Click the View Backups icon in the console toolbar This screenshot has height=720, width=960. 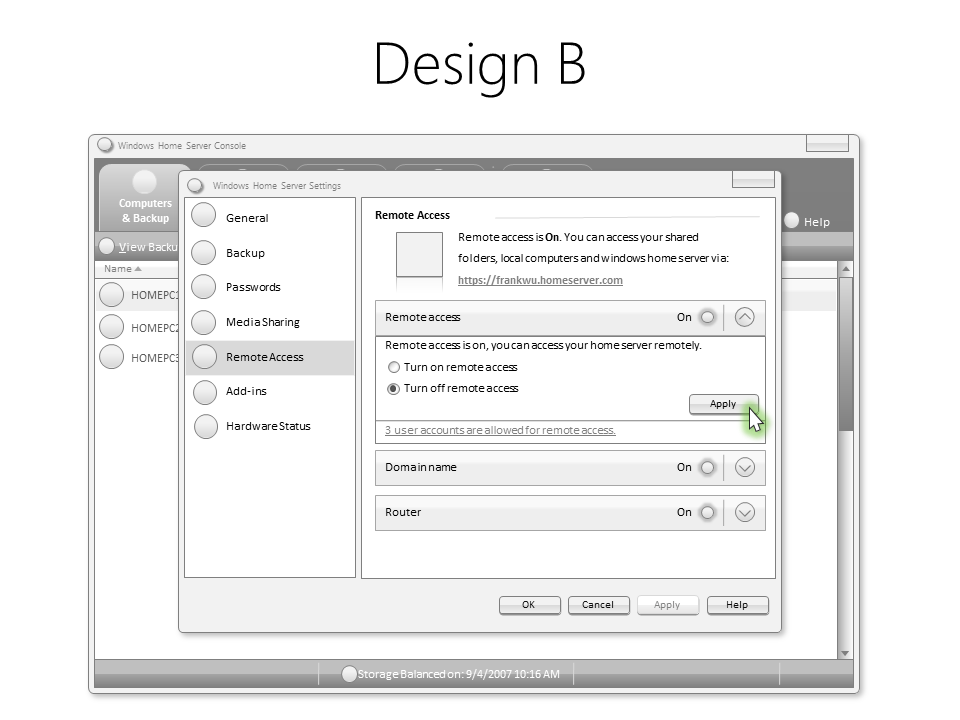coord(107,246)
